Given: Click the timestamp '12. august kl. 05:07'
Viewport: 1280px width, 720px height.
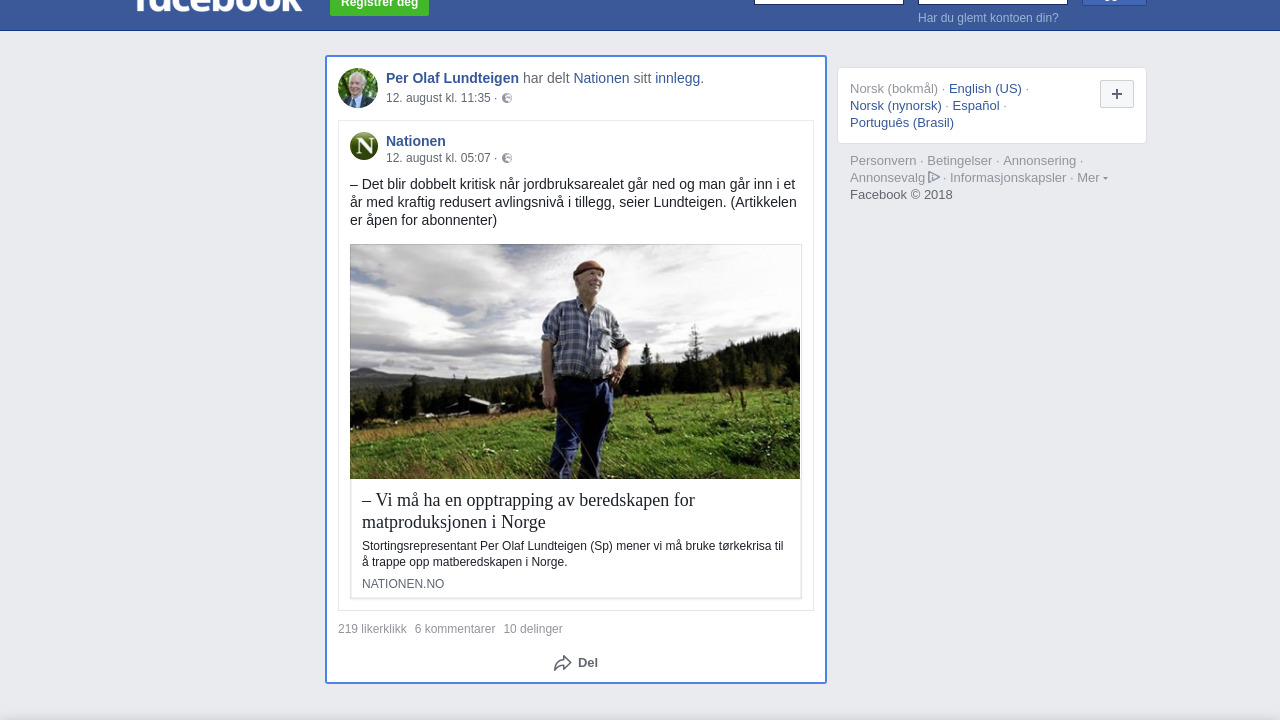Looking at the screenshot, I should [x=438, y=158].
